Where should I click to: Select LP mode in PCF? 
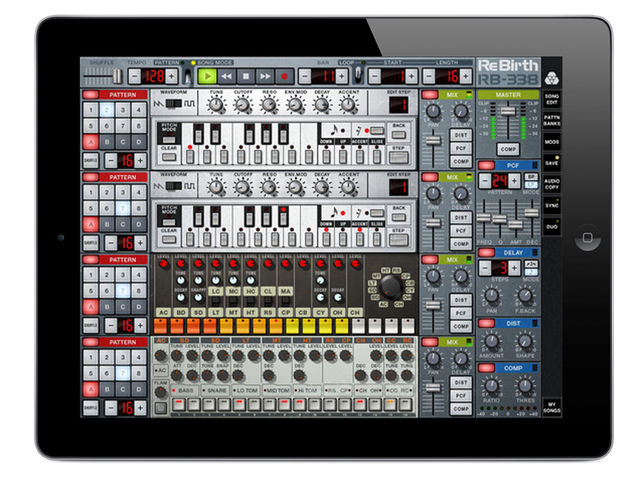click(531, 185)
